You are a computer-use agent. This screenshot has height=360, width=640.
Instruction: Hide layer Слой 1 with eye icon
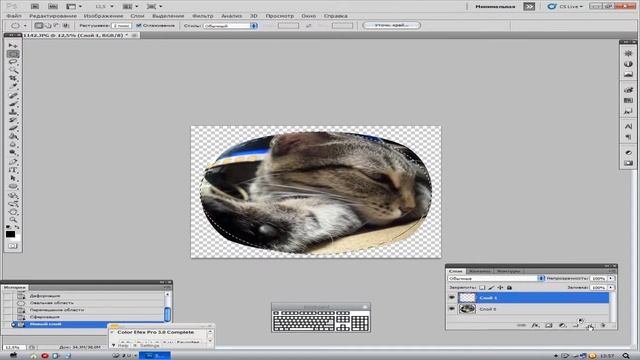[x=452, y=298]
